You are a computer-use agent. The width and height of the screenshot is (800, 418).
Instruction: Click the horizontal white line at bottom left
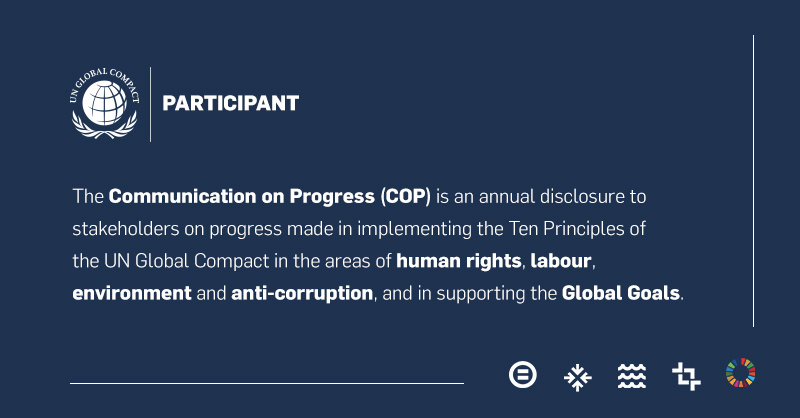pos(266,382)
